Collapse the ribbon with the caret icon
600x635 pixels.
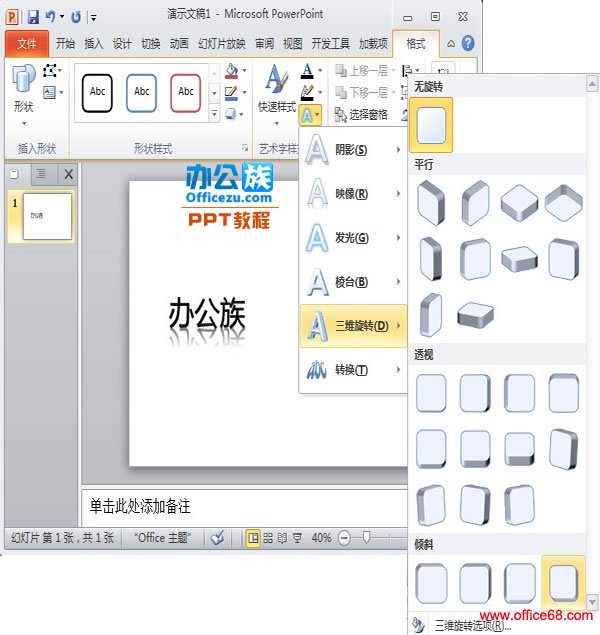(x=451, y=43)
